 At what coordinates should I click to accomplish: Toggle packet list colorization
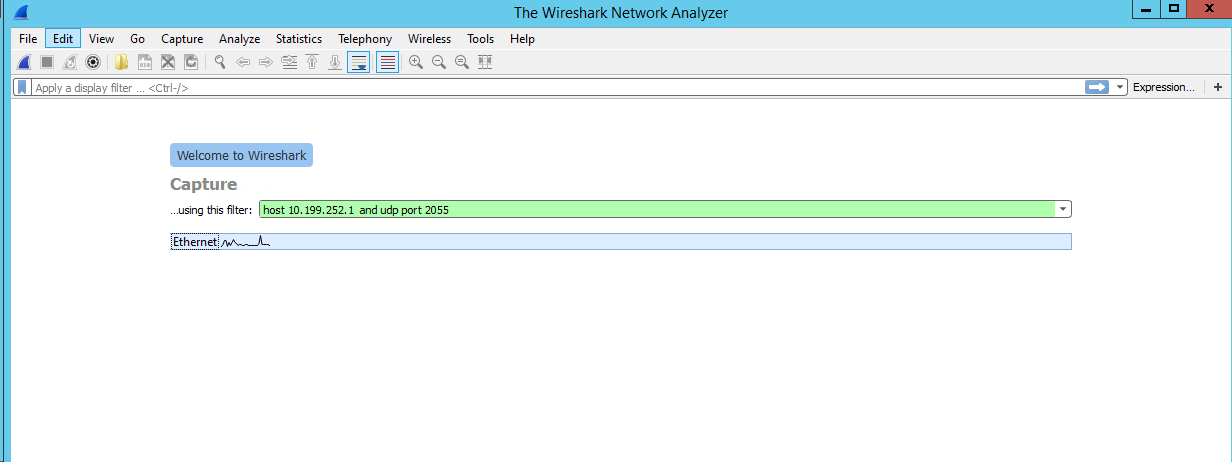point(388,62)
